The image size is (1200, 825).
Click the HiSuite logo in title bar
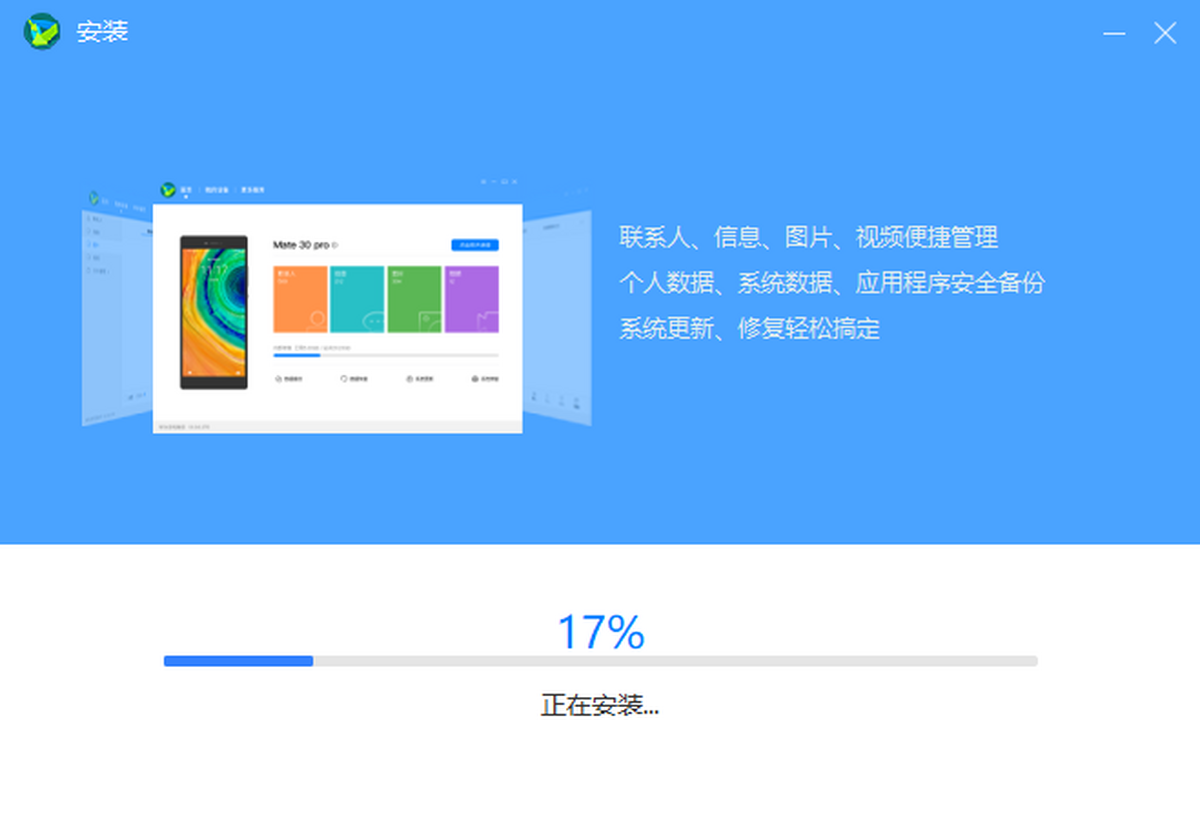tap(42, 32)
